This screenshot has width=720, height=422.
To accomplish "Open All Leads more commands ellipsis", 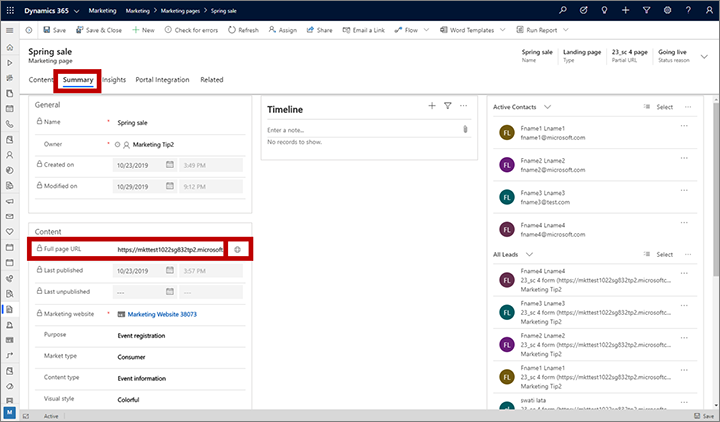I will [688, 254].
